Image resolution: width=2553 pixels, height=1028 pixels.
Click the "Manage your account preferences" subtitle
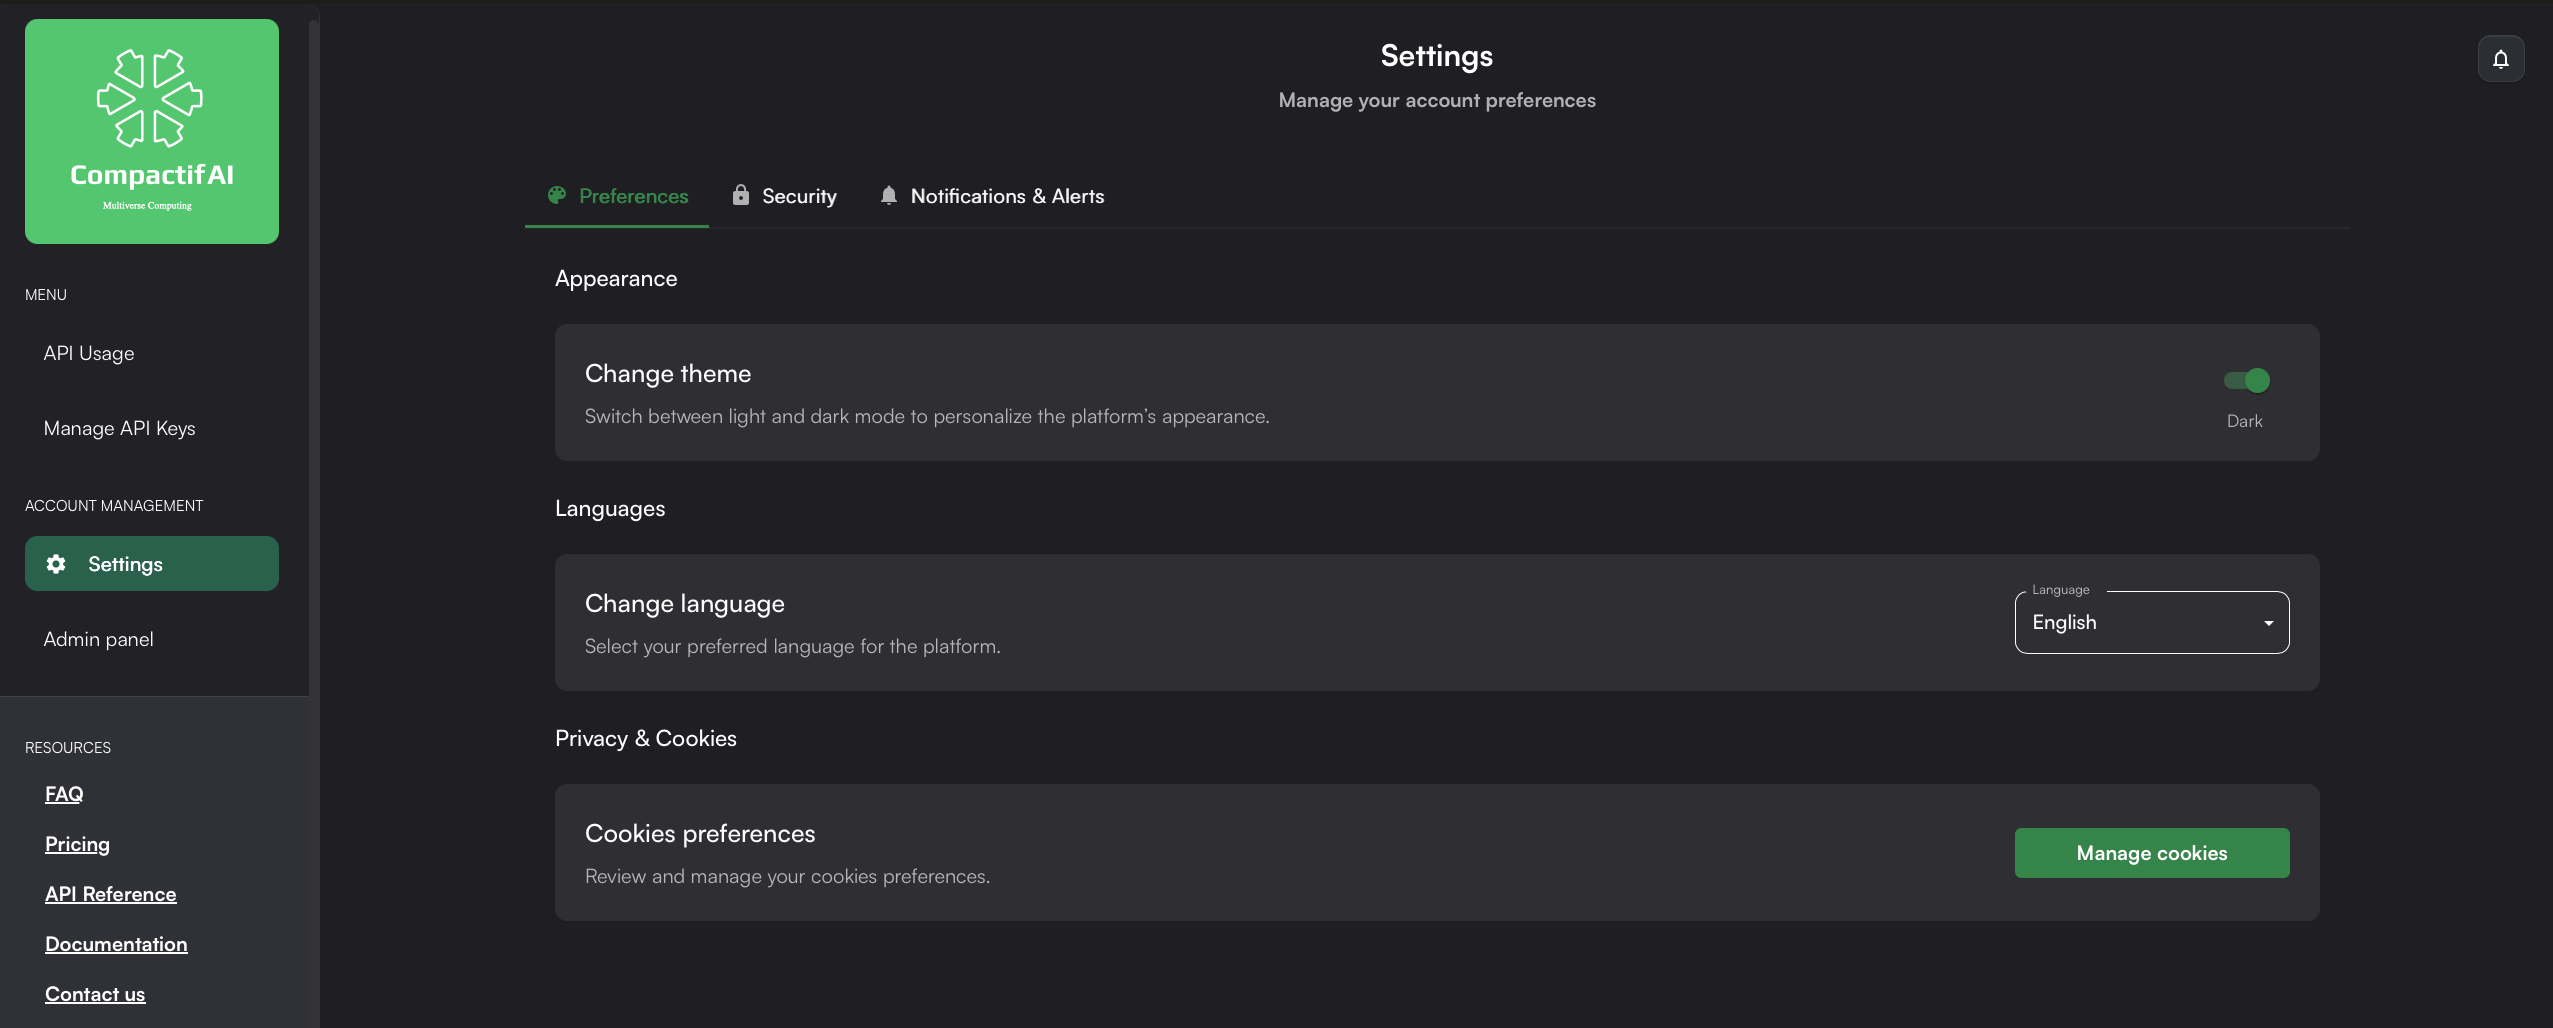pyautogui.click(x=1437, y=100)
